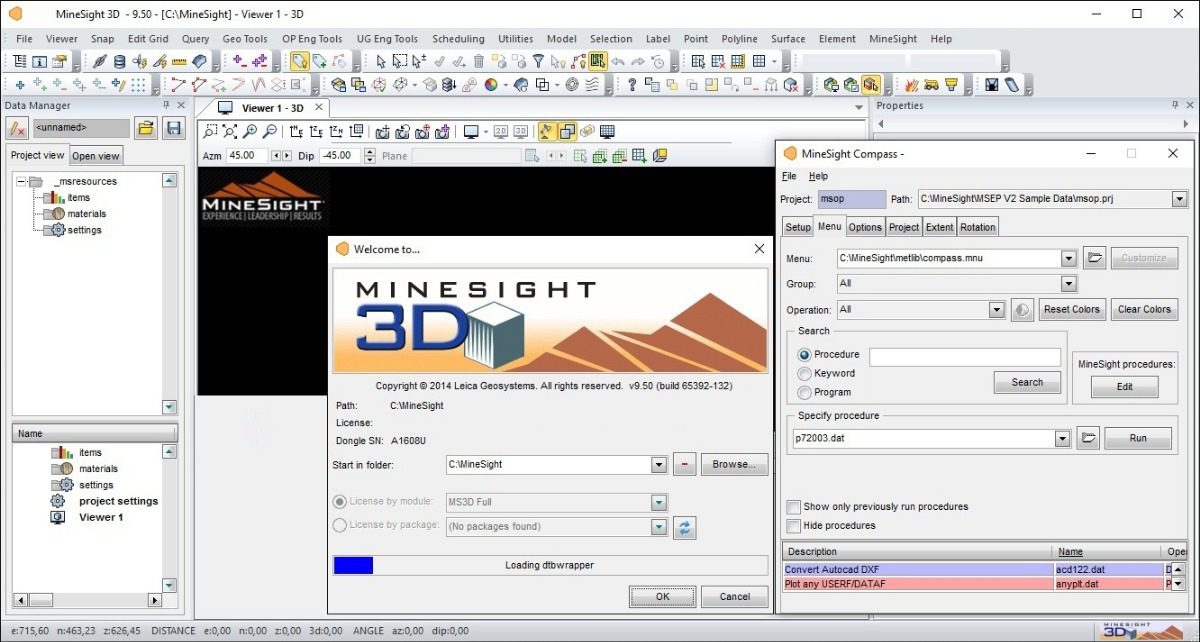Click the Data Manager open folder icon
Screen dimensions: 1200x642
tap(146, 128)
